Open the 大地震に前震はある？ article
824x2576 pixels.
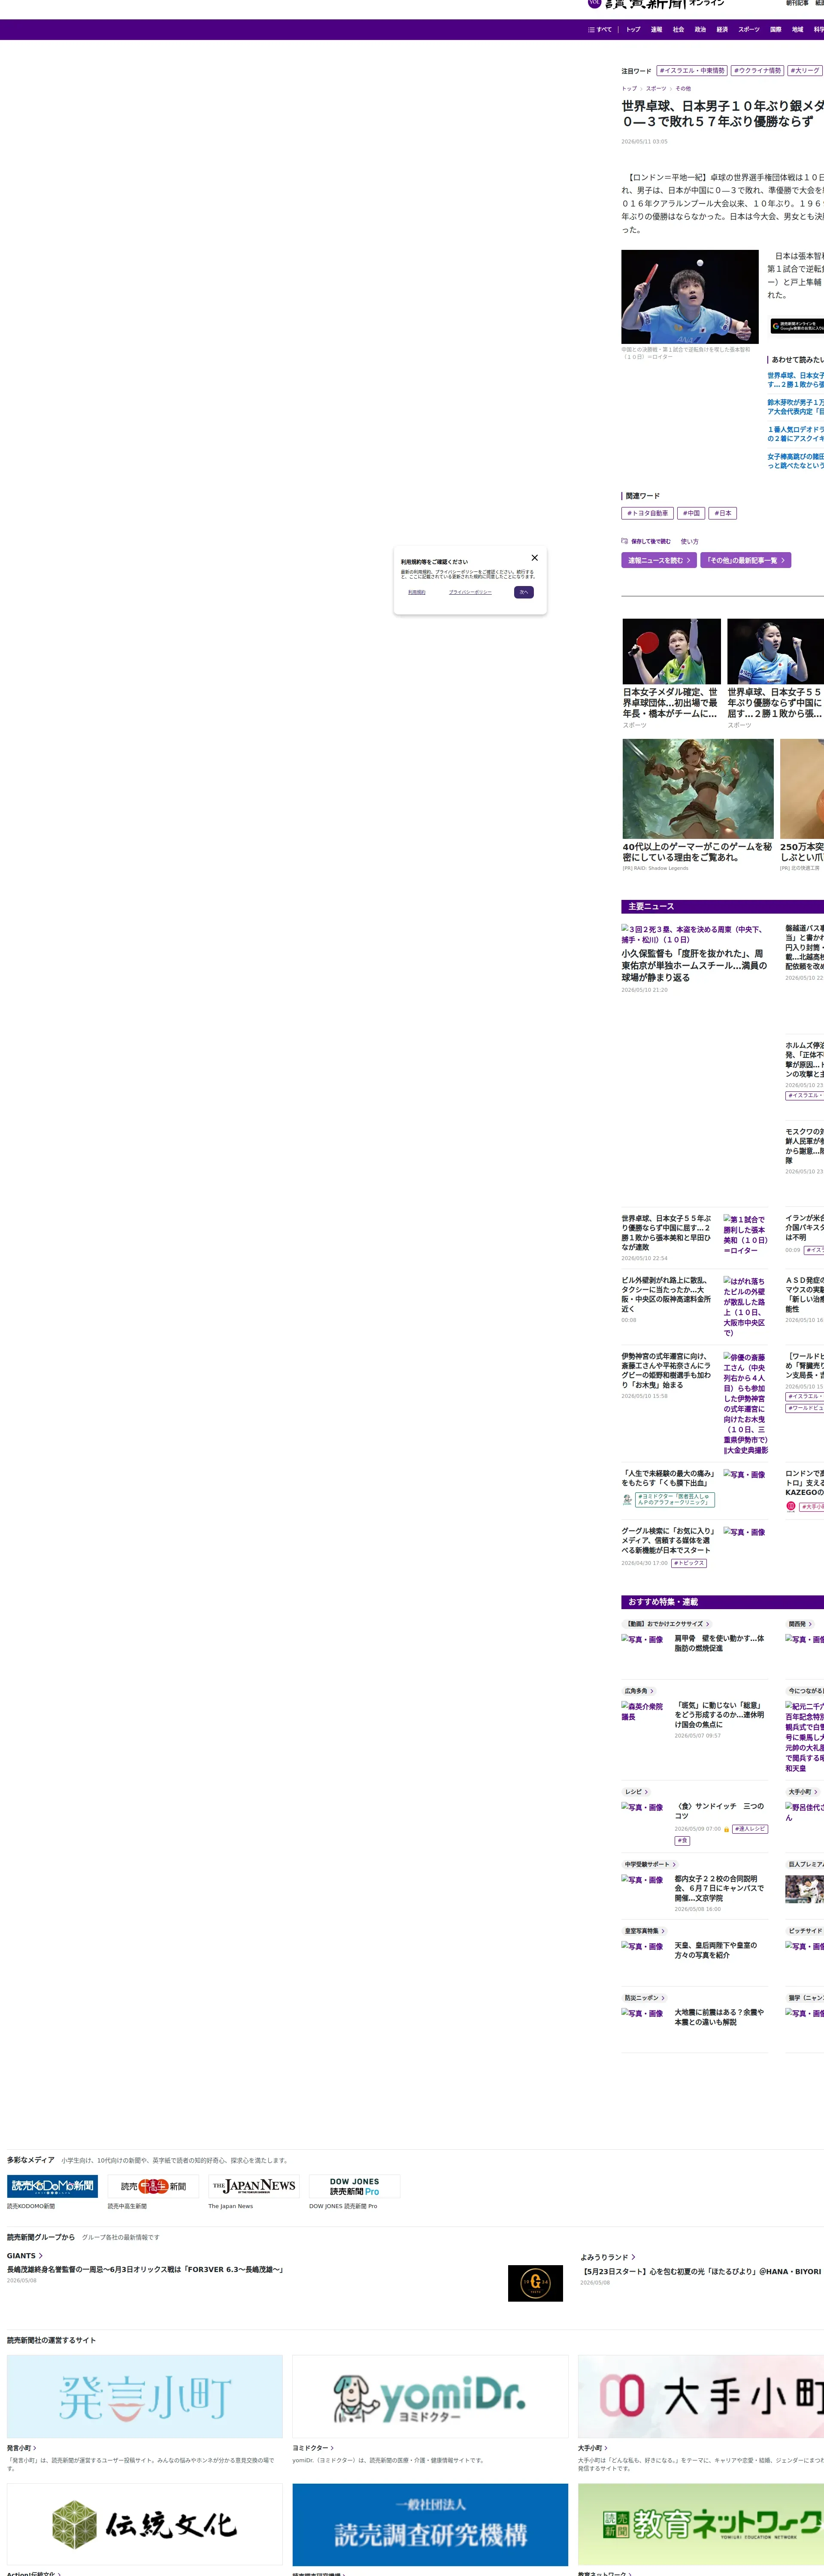(719, 2017)
